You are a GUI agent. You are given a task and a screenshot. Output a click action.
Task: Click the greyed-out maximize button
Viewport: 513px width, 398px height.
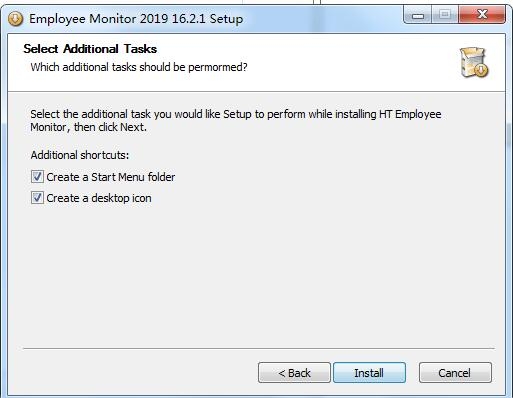[x=445, y=15]
